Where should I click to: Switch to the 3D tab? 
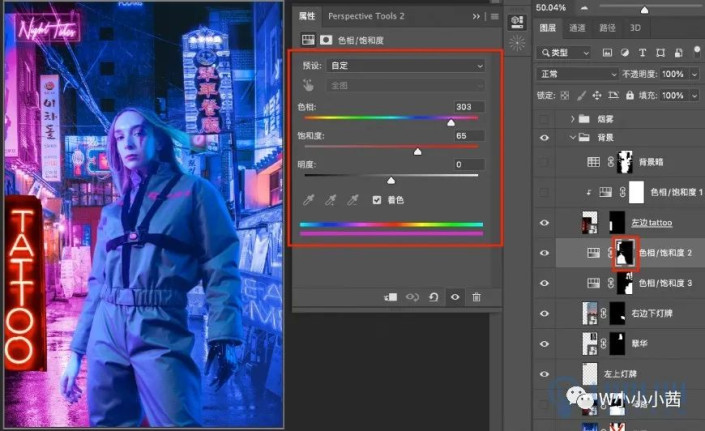coord(635,28)
